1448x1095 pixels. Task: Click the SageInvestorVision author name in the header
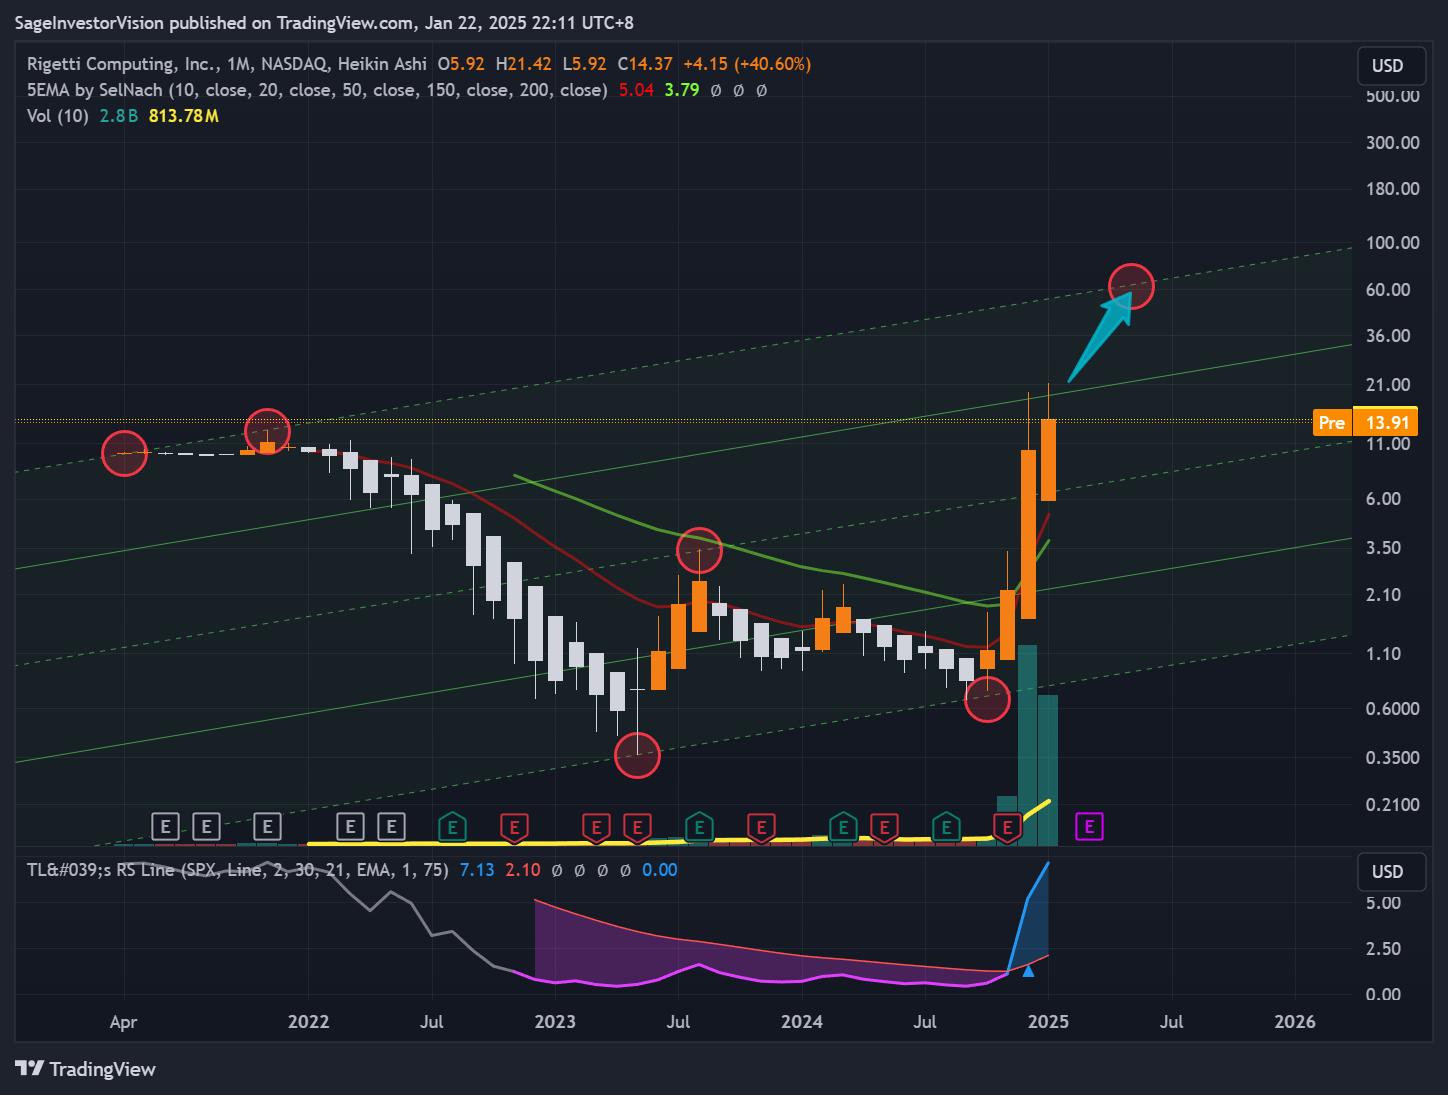pos(89,22)
